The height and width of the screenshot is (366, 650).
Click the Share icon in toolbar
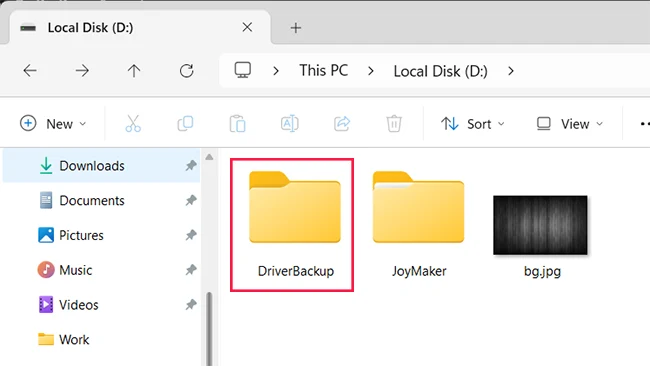pos(342,124)
